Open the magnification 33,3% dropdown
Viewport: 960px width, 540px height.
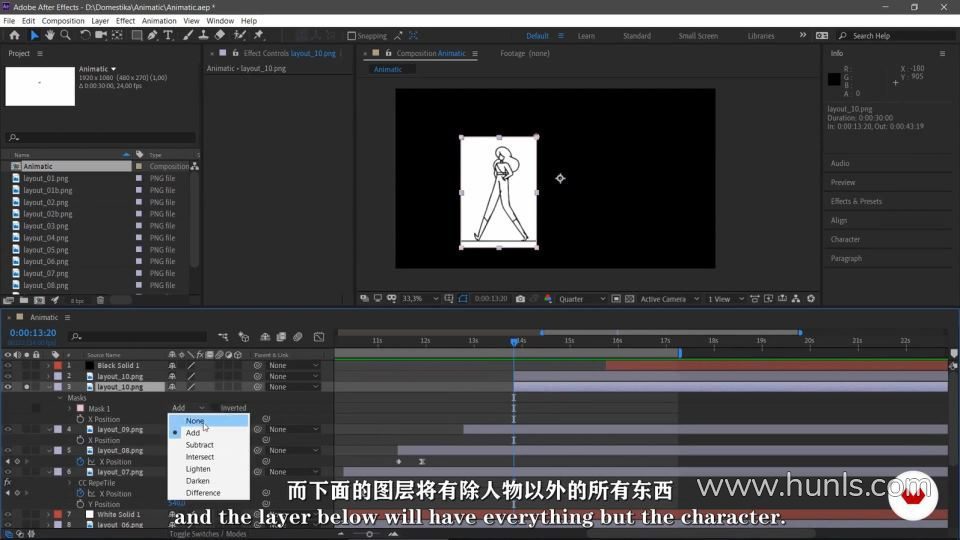pyautogui.click(x=421, y=299)
